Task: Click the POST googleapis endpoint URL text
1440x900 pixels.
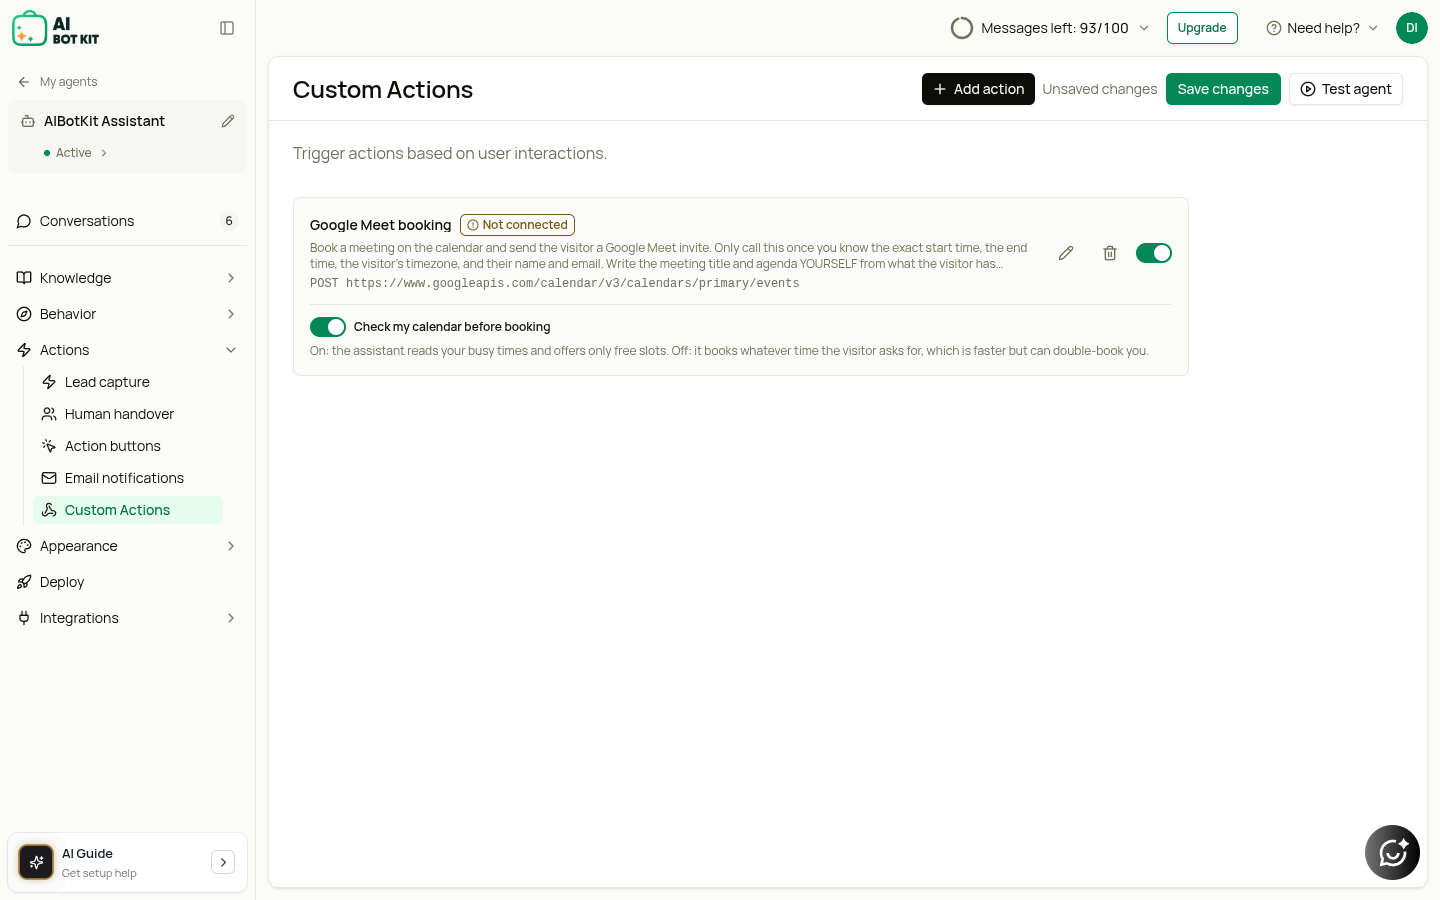Action: pos(555,284)
